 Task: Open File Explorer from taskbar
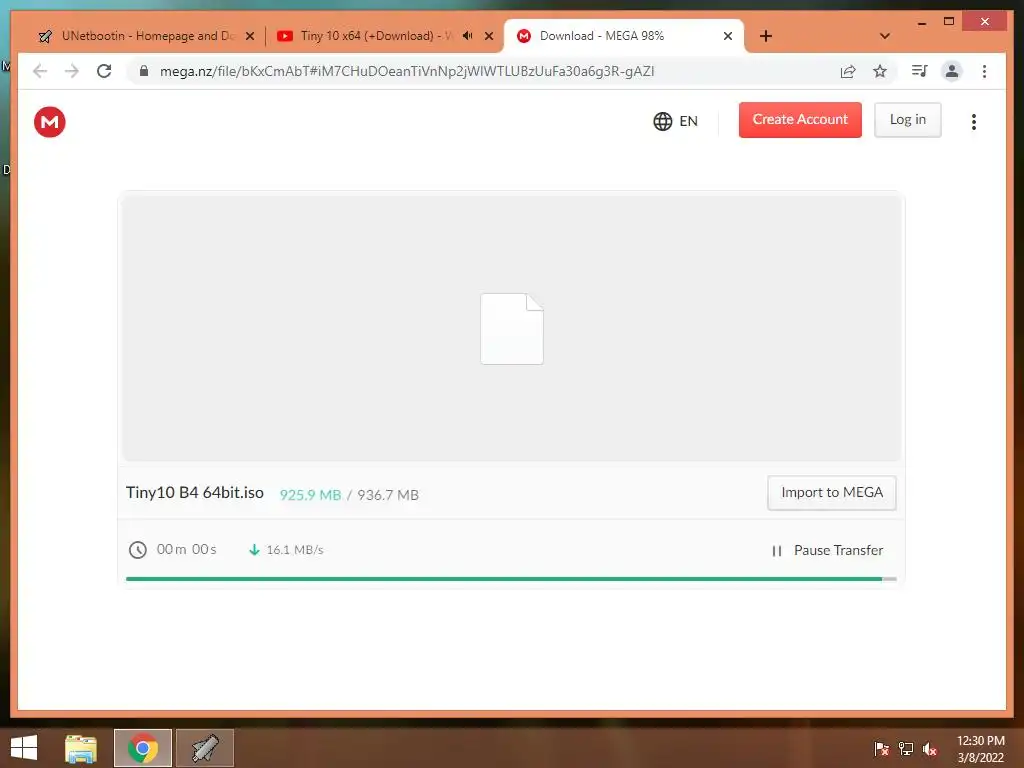click(x=81, y=748)
